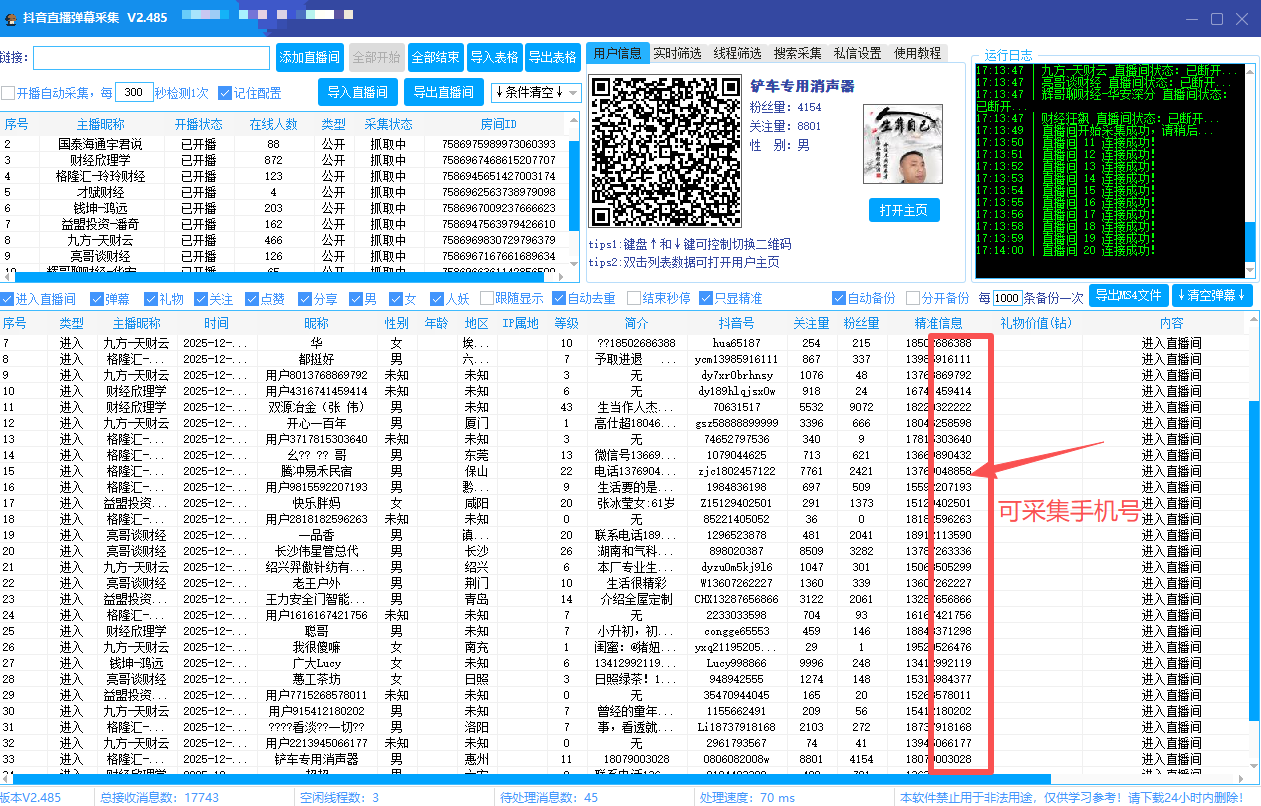
Task: Click the 清空弹幕 clear-danmaku icon
Action: pyautogui.click(x=1212, y=296)
